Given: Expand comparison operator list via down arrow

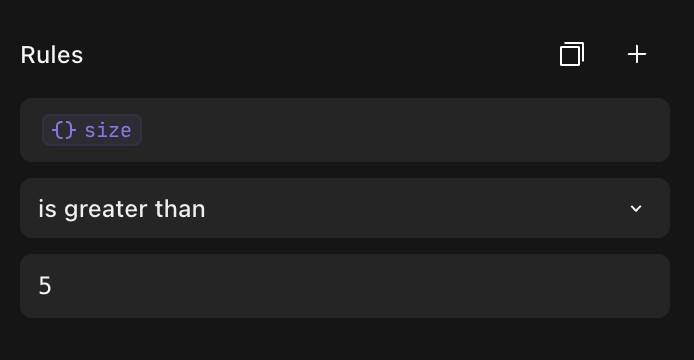Looking at the screenshot, I should pyautogui.click(x=636, y=209).
